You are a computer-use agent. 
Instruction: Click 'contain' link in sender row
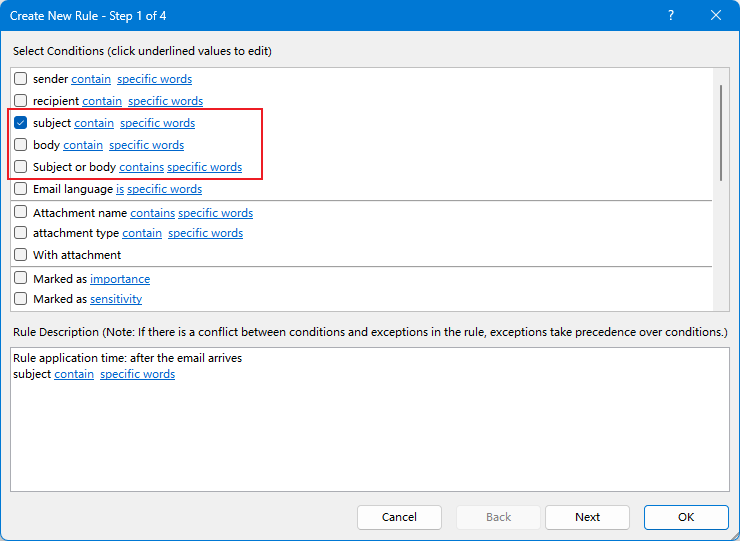(x=91, y=79)
